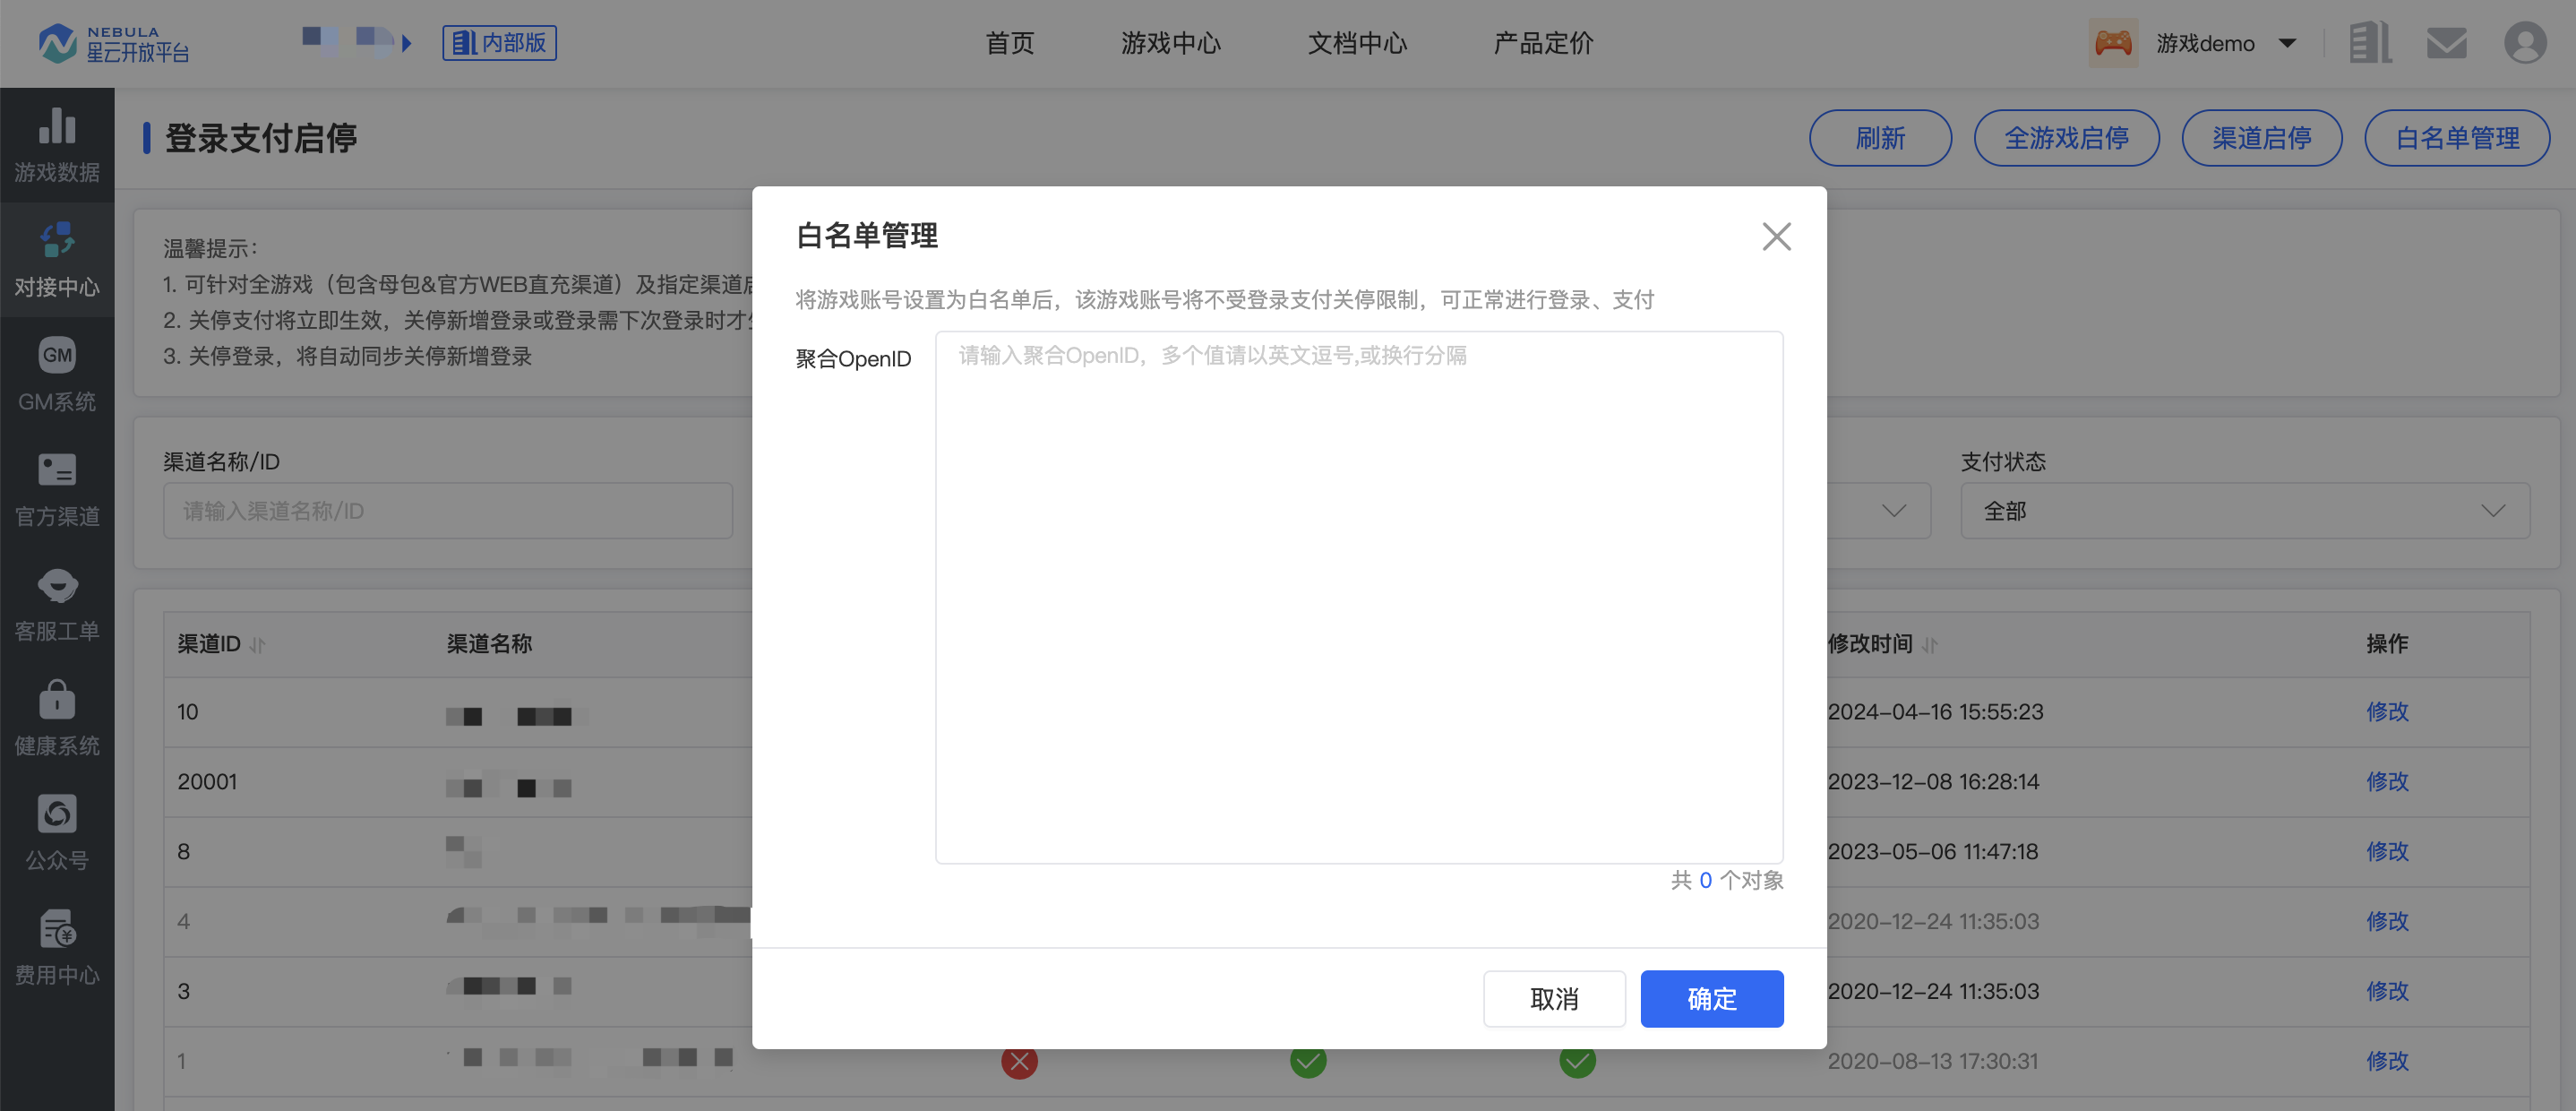Image resolution: width=2576 pixels, height=1111 pixels.
Task: Click the 确定 button in dialog
Action: point(1711,998)
